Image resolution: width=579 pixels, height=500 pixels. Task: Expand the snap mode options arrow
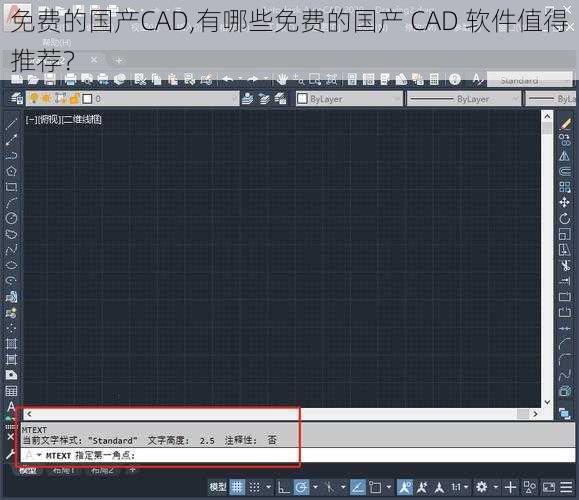click(268, 487)
